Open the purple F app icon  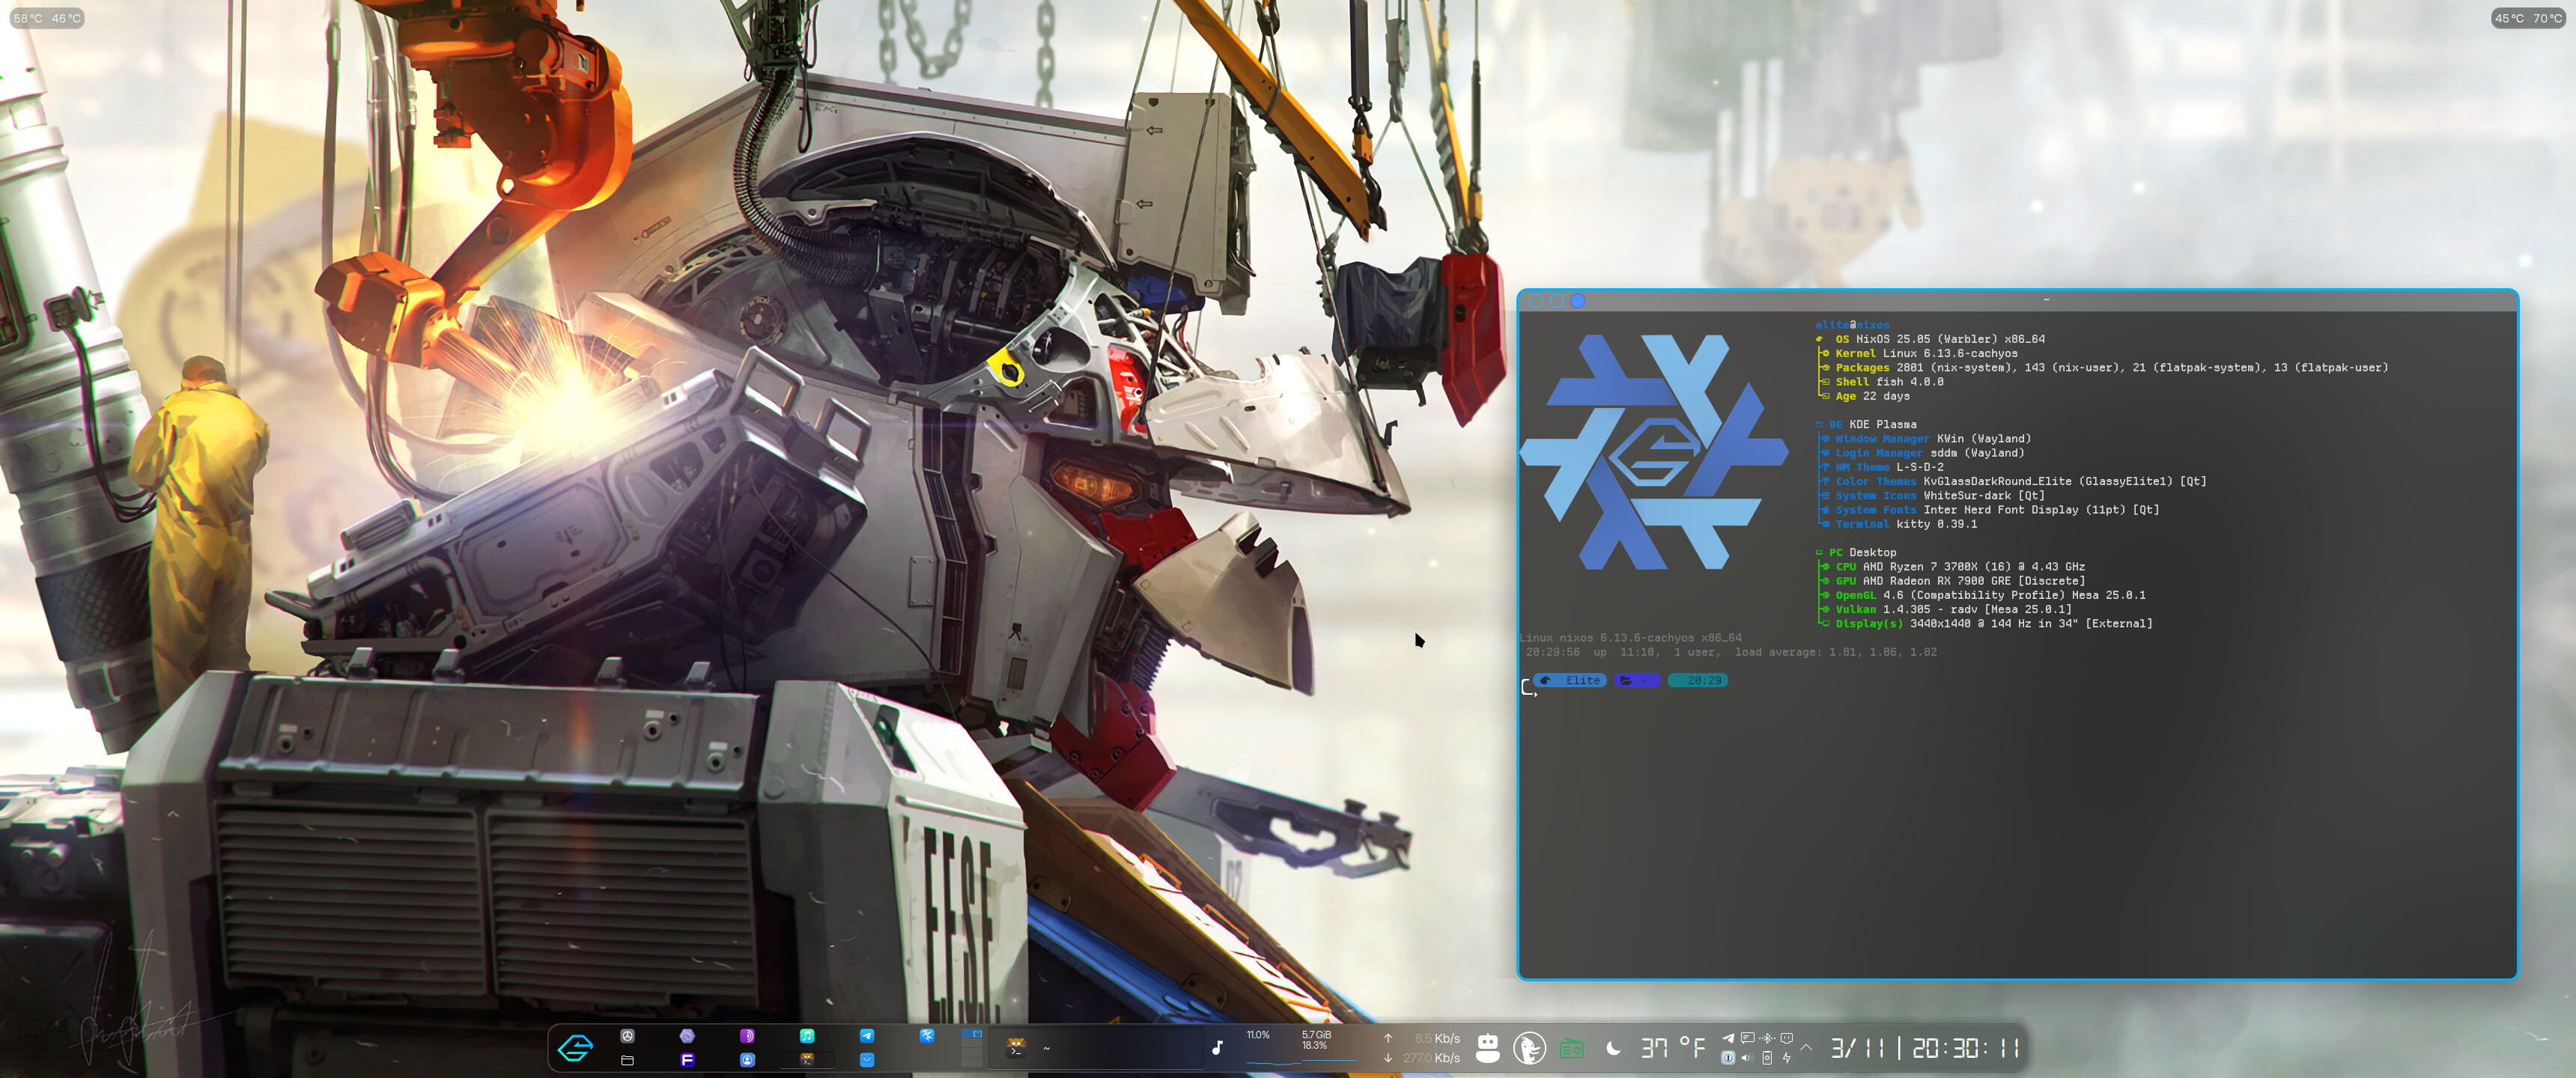[x=688, y=1060]
